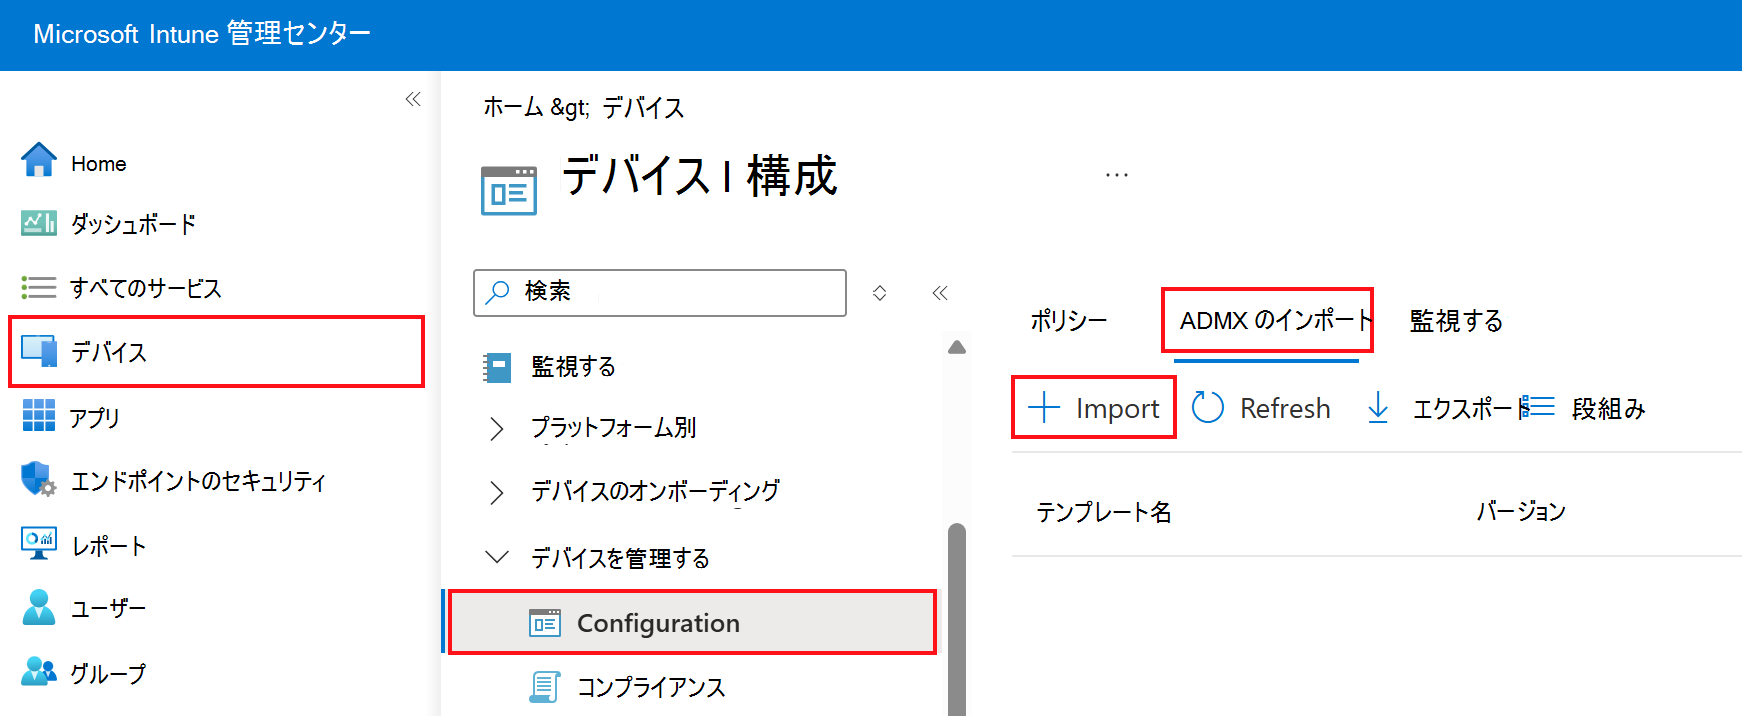Collapse the デバイスを管理する section
Screen dimensions: 1742x716
click(496, 557)
